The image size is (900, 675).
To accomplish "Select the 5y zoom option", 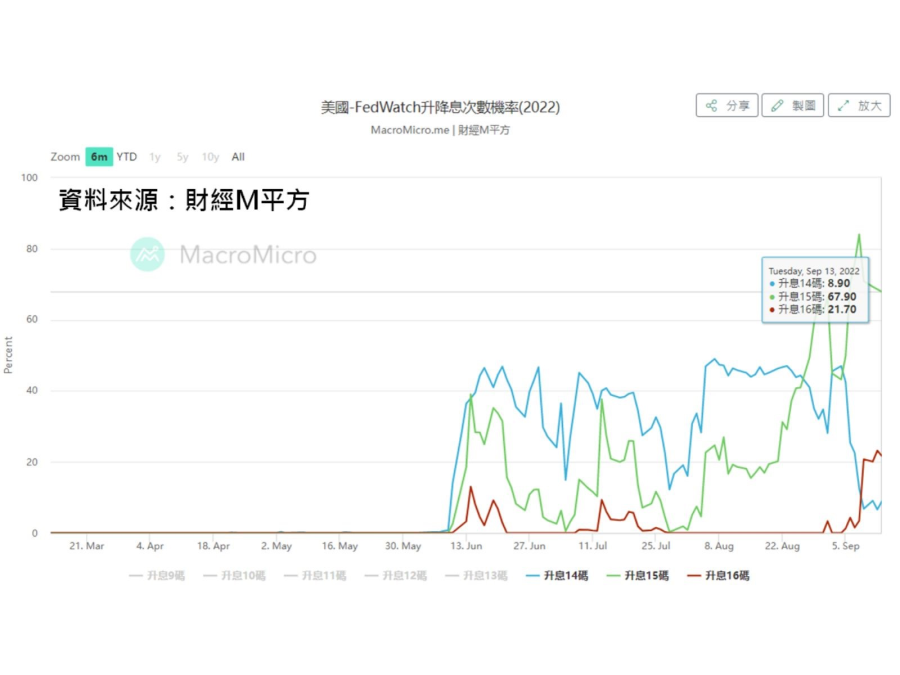I will (x=182, y=157).
